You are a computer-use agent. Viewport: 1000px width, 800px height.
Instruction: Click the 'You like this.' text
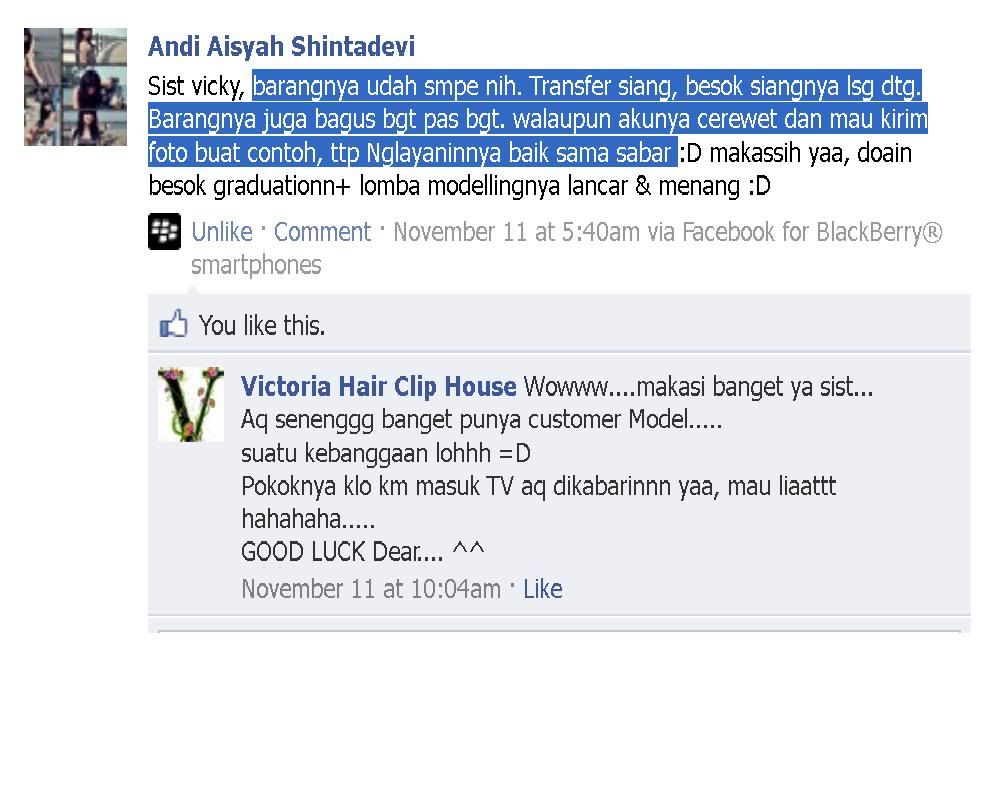[x=262, y=325]
